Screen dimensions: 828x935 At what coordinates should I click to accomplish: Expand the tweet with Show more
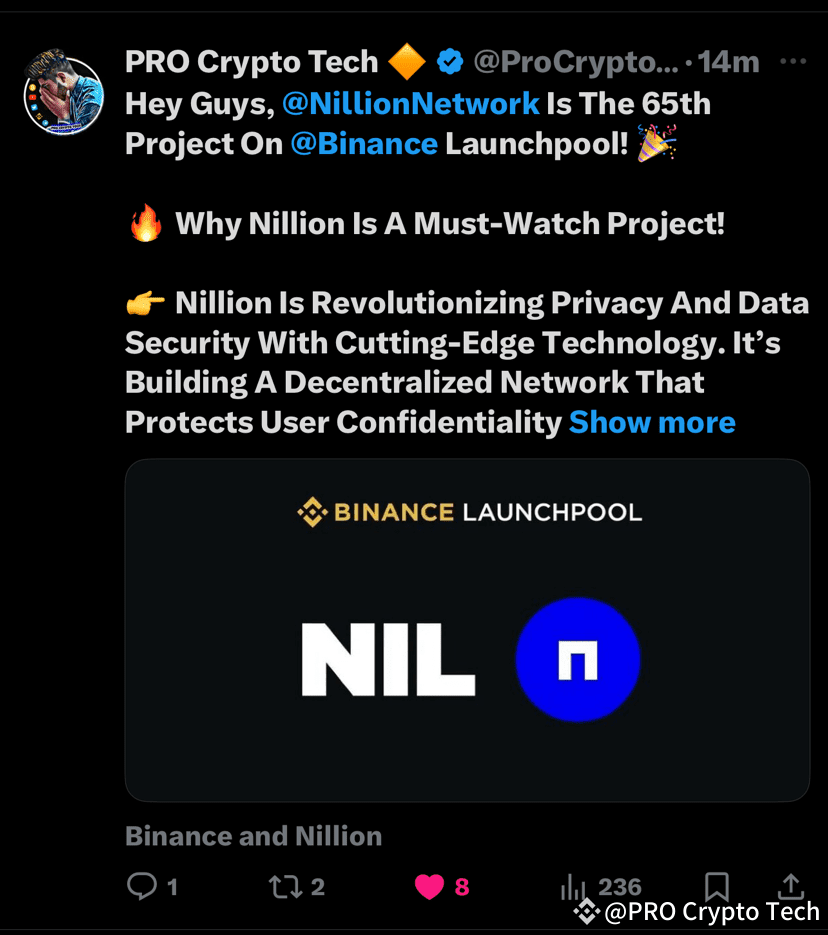652,422
